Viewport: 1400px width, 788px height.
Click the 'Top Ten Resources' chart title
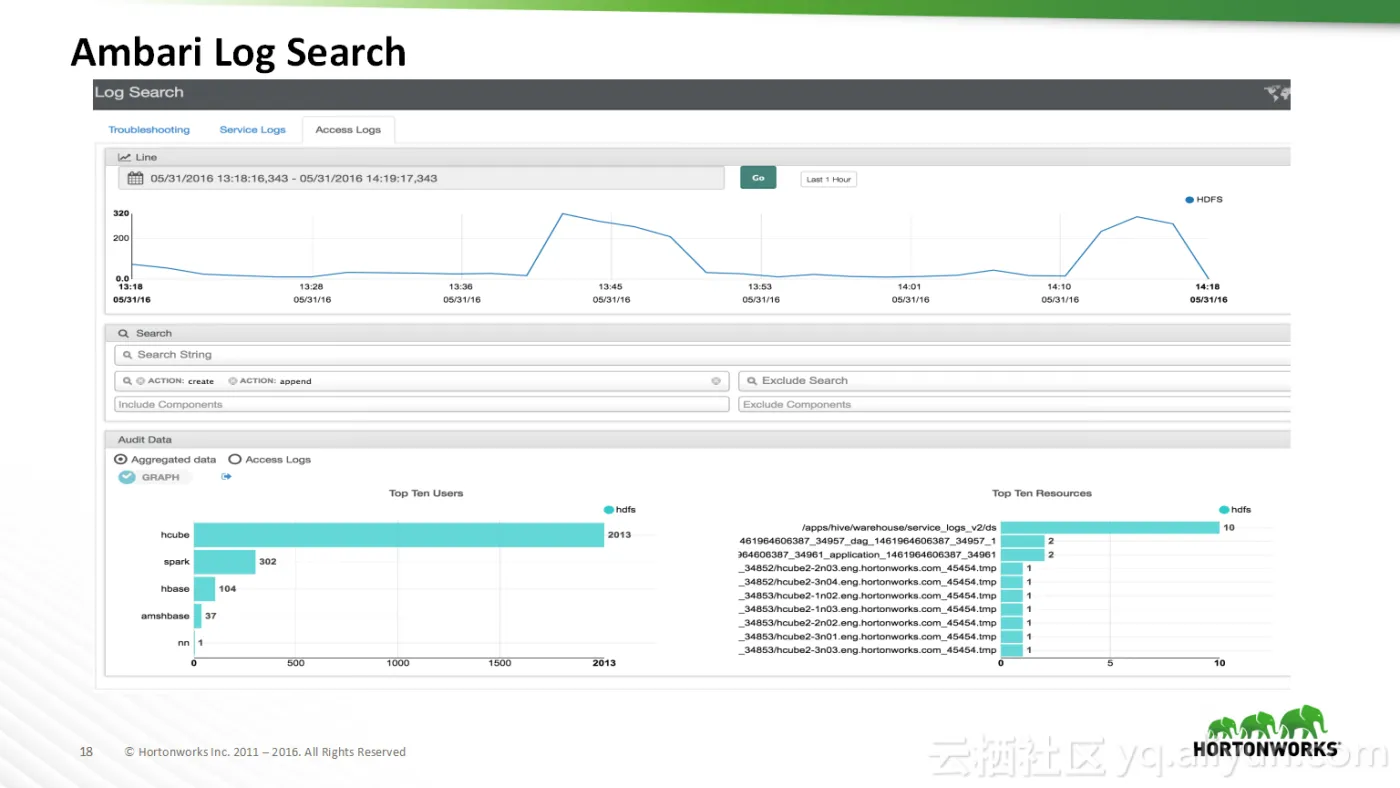(x=1042, y=493)
